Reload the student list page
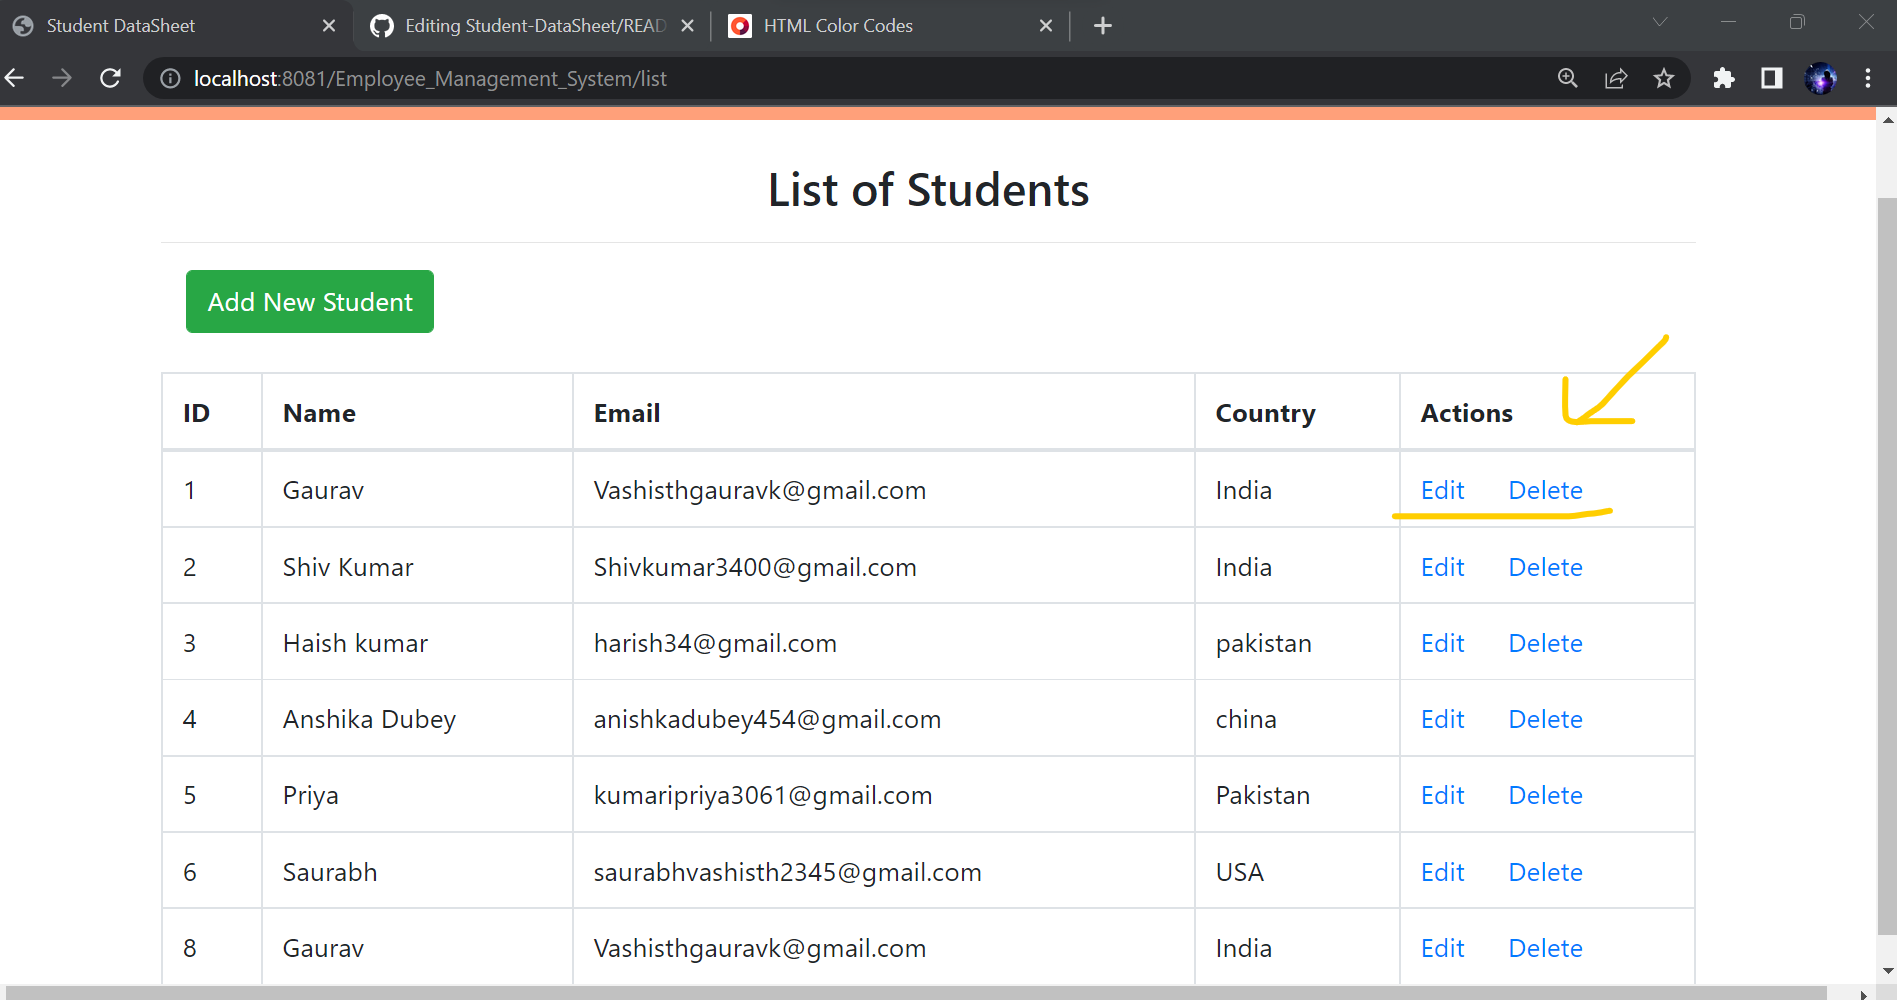Screen dimensions: 1897x1000 click(110, 78)
